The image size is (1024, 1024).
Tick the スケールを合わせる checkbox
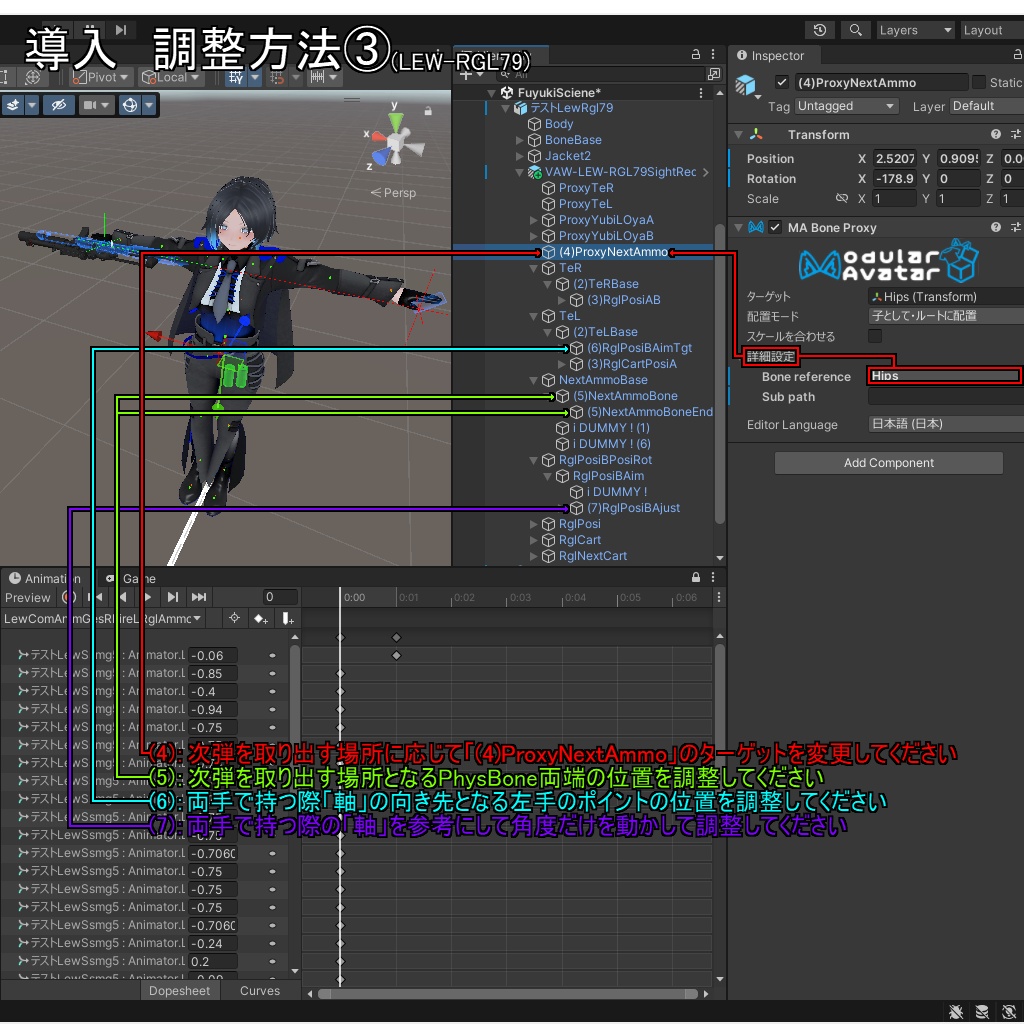pyautogui.click(x=875, y=336)
